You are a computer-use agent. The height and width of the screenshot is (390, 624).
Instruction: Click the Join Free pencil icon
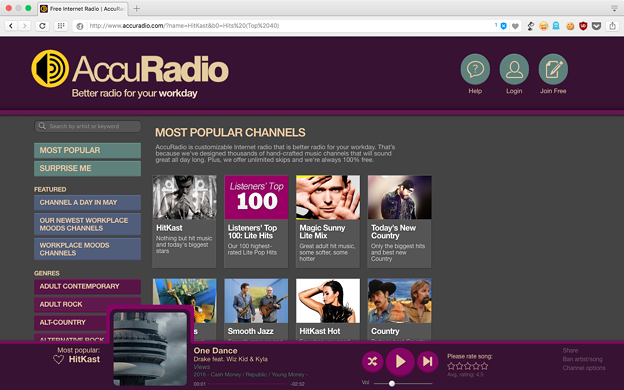[x=553, y=69]
